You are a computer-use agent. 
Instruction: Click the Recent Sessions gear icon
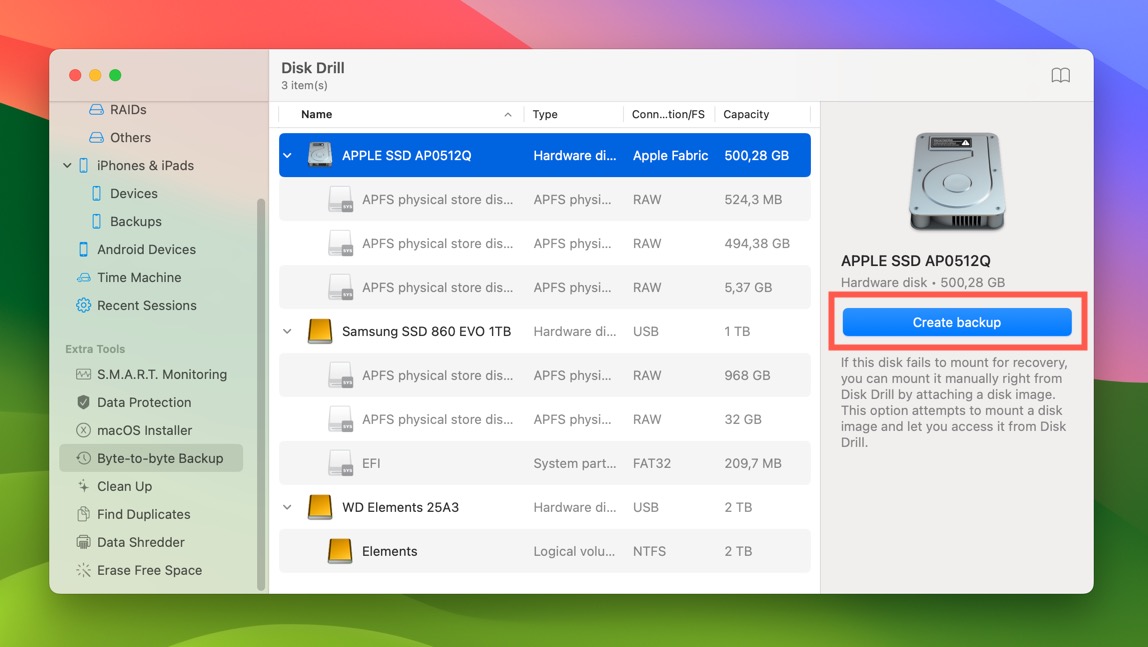(x=83, y=305)
